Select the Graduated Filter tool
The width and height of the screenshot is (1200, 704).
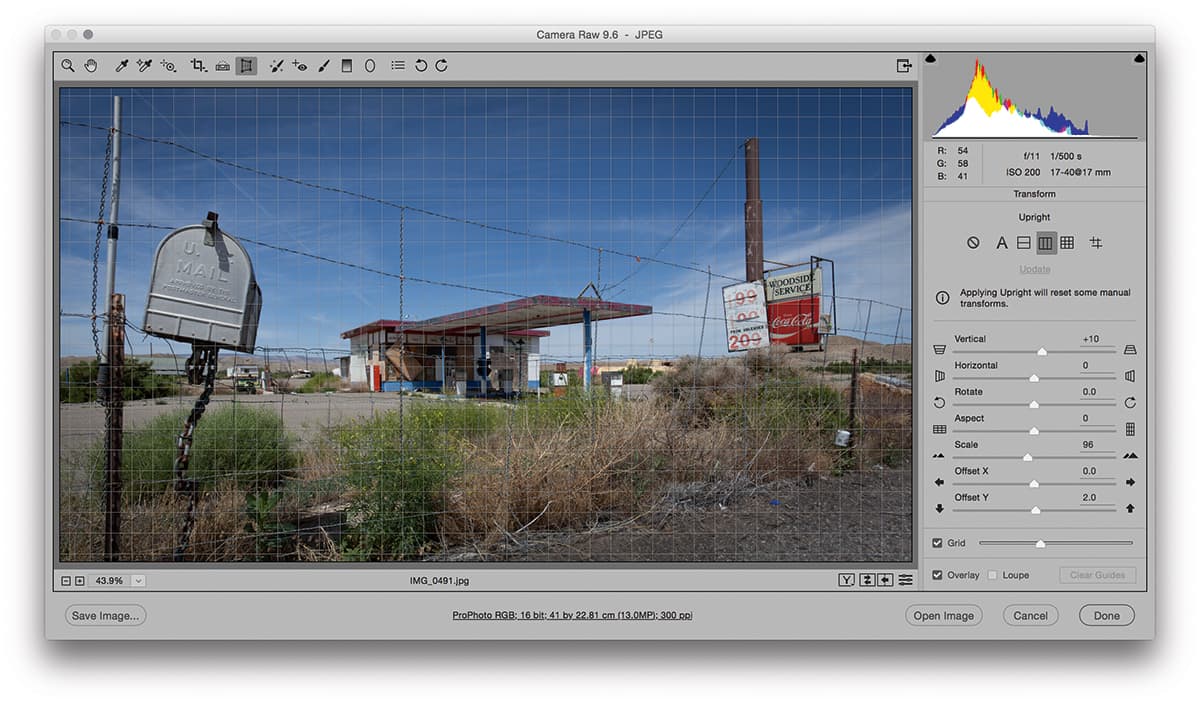[347, 66]
